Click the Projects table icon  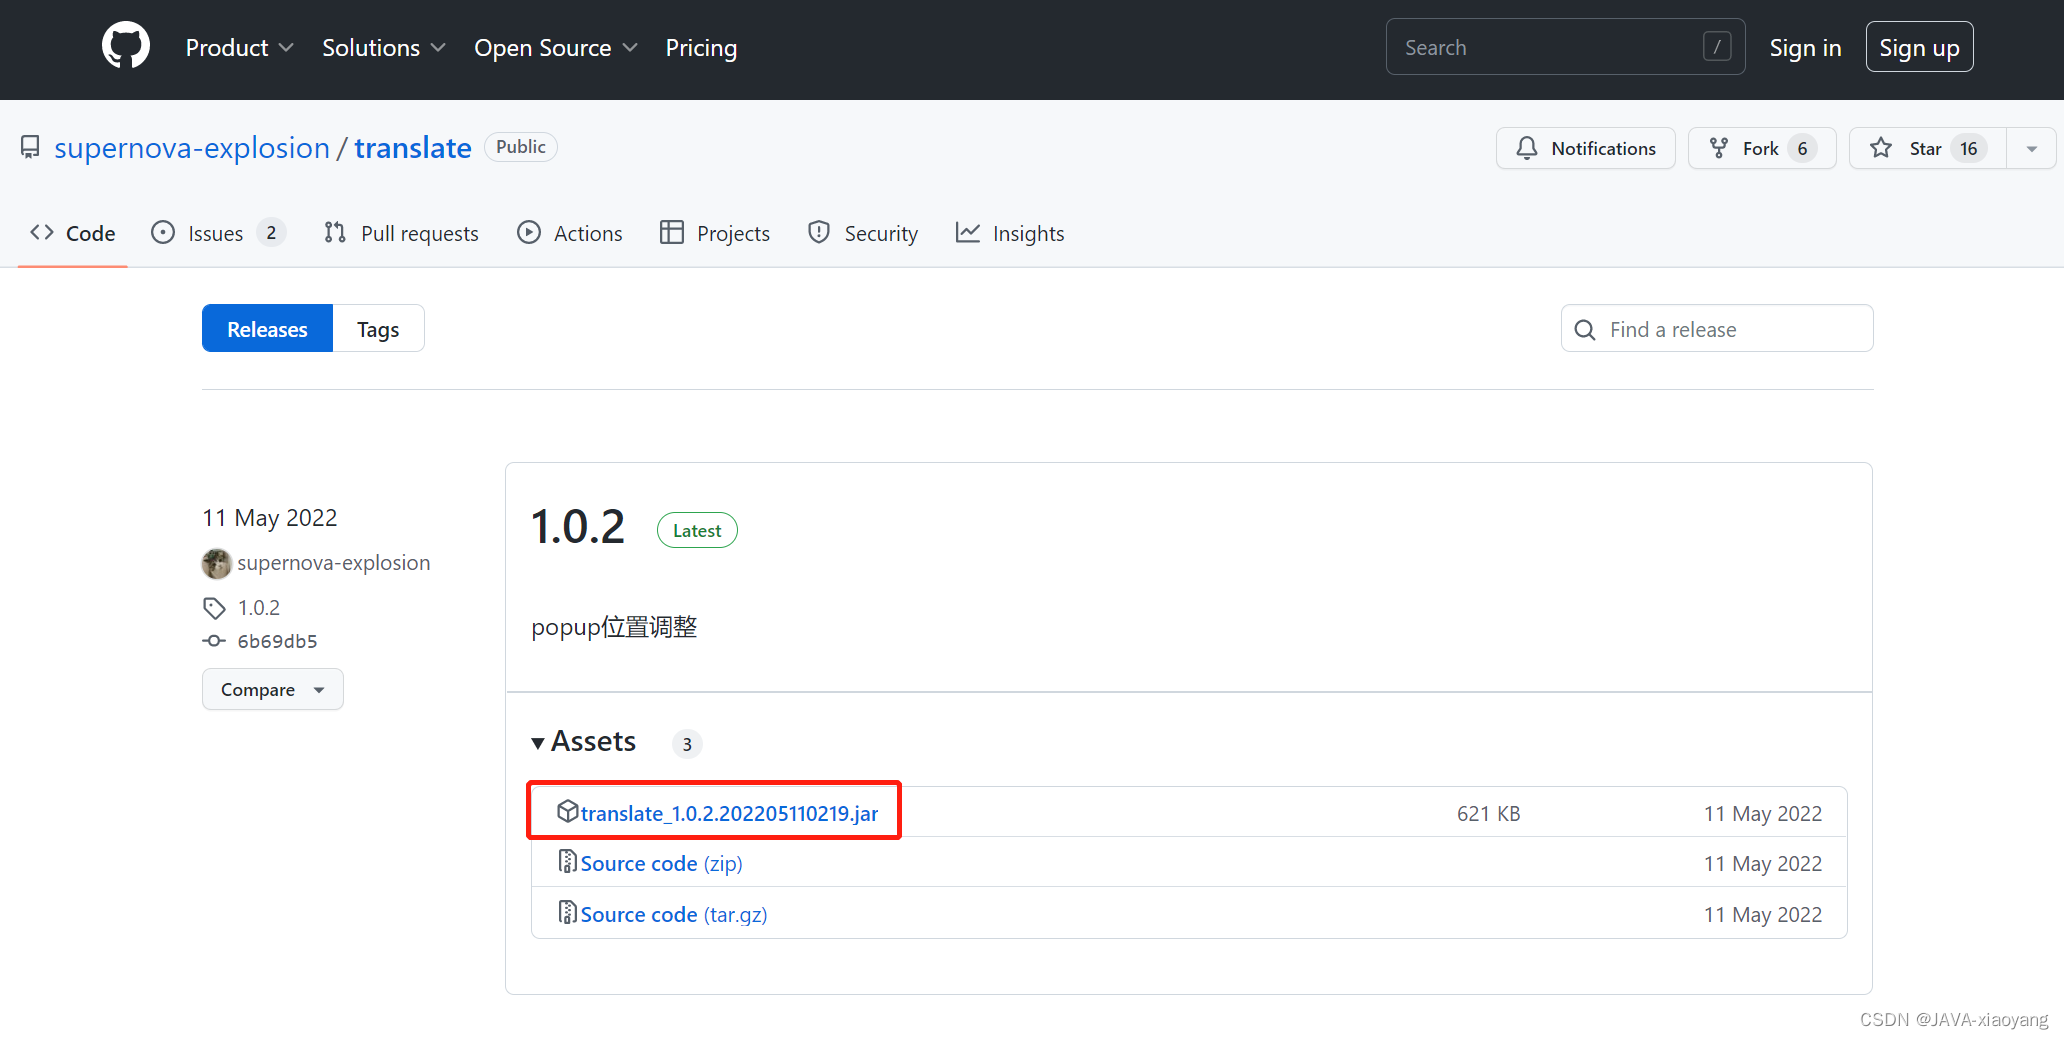(672, 233)
